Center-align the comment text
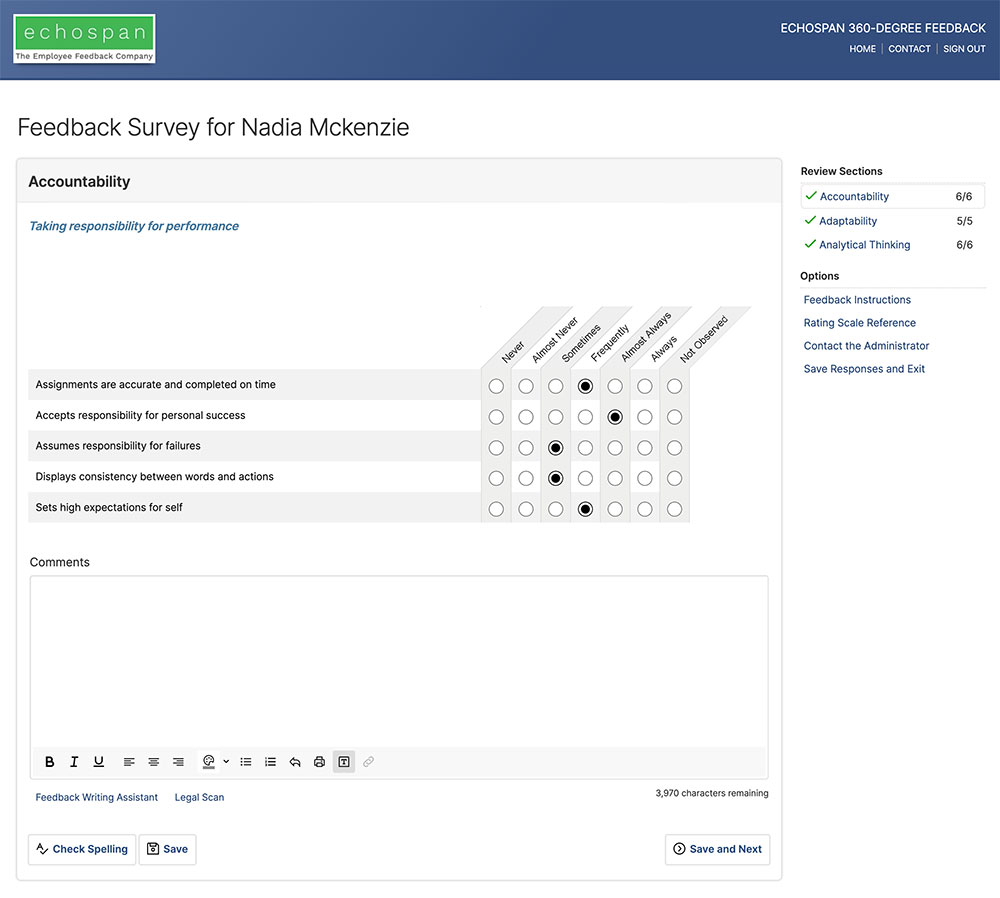The image size is (1000, 898). [154, 762]
